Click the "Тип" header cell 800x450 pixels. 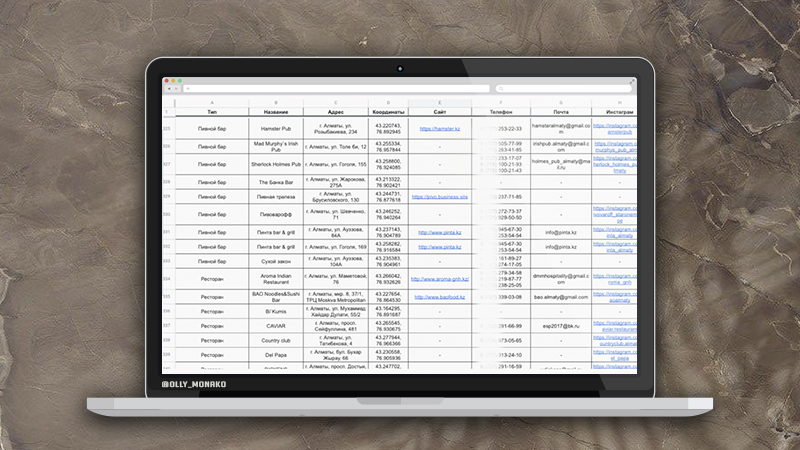[212, 112]
